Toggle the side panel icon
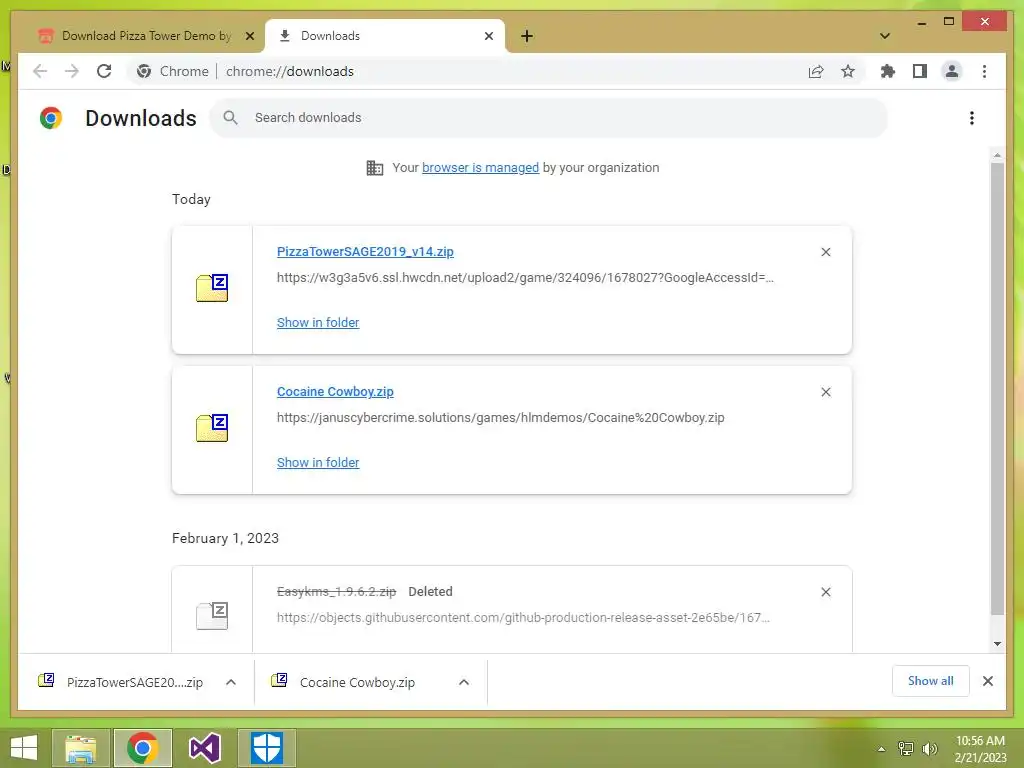The image size is (1024, 768). [920, 71]
